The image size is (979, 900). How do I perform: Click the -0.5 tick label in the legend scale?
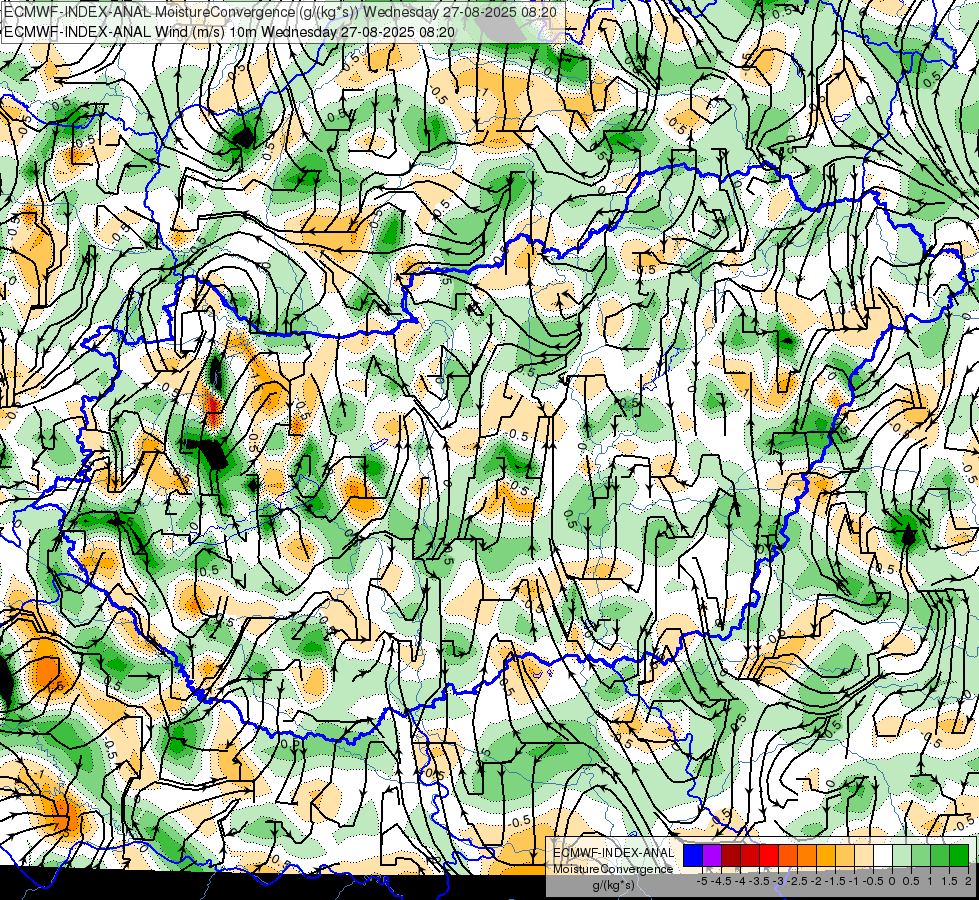tap(873, 881)
